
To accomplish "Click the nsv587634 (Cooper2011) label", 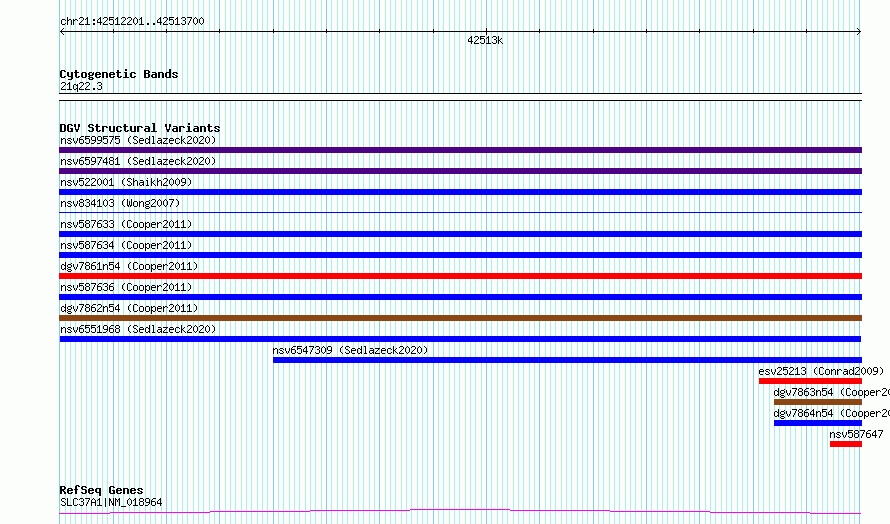I will click(x=126, y=245).
